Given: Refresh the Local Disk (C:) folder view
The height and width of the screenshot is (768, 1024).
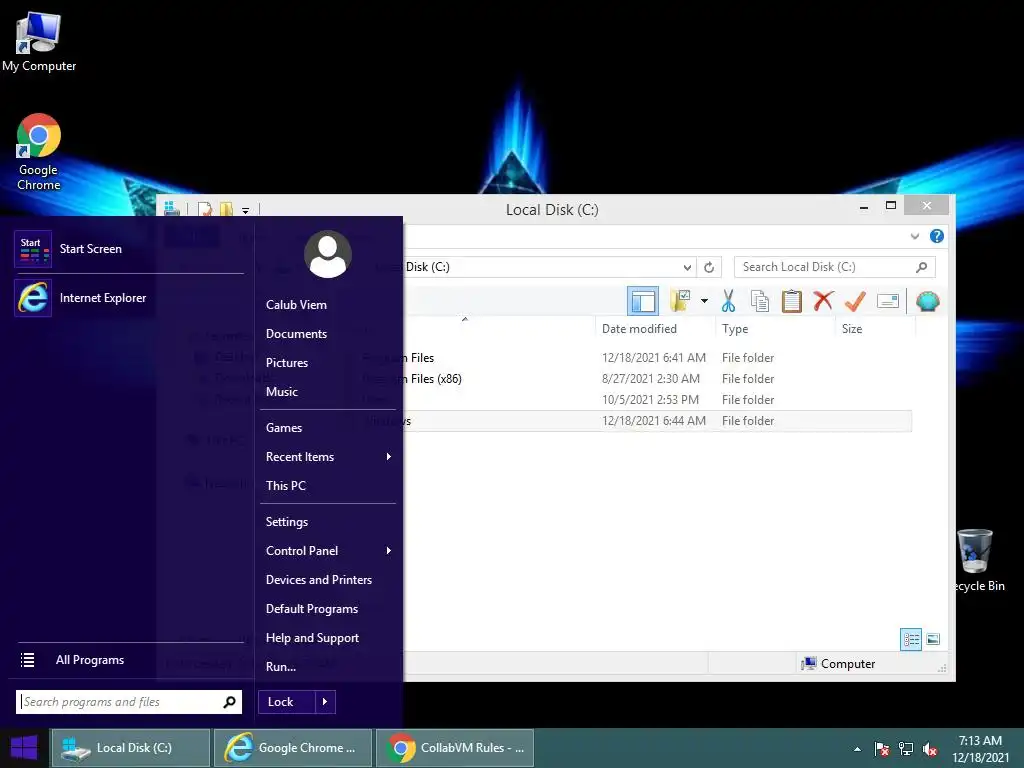Looking at the screenshot, I should pyautogui.click(x=709, y=267).
